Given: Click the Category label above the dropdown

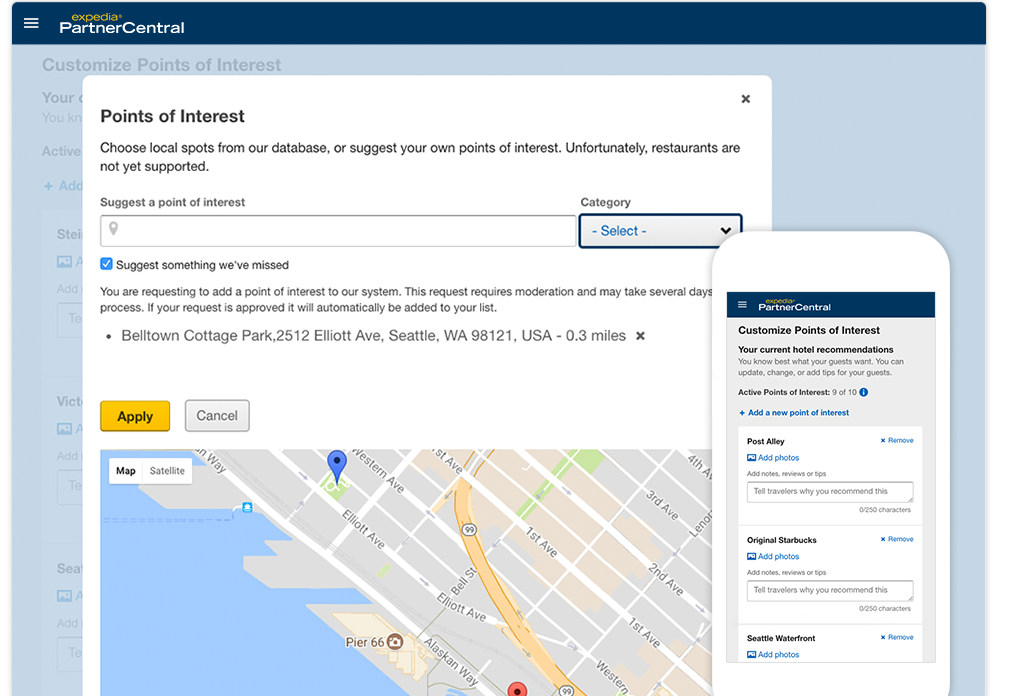Looking at the screenshot, I should [x=606, y=202].
